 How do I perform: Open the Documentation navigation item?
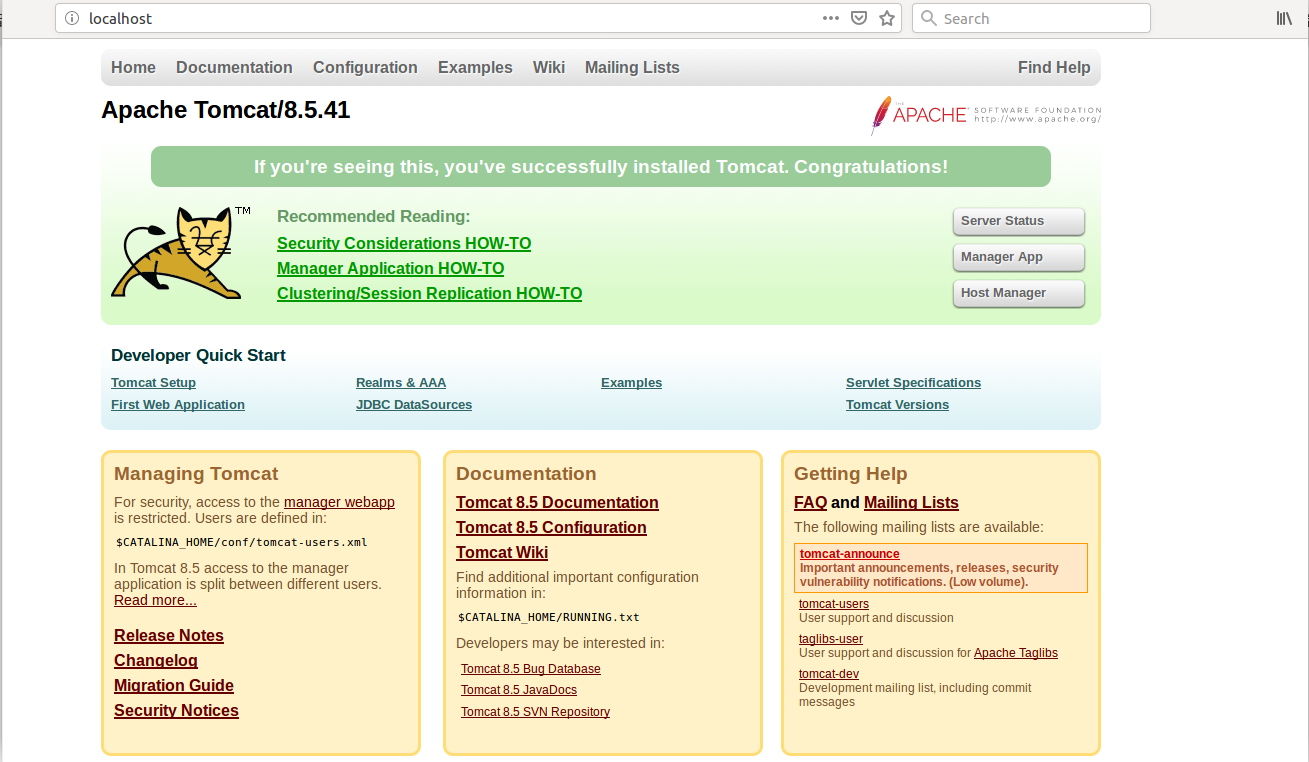point(234,68)
